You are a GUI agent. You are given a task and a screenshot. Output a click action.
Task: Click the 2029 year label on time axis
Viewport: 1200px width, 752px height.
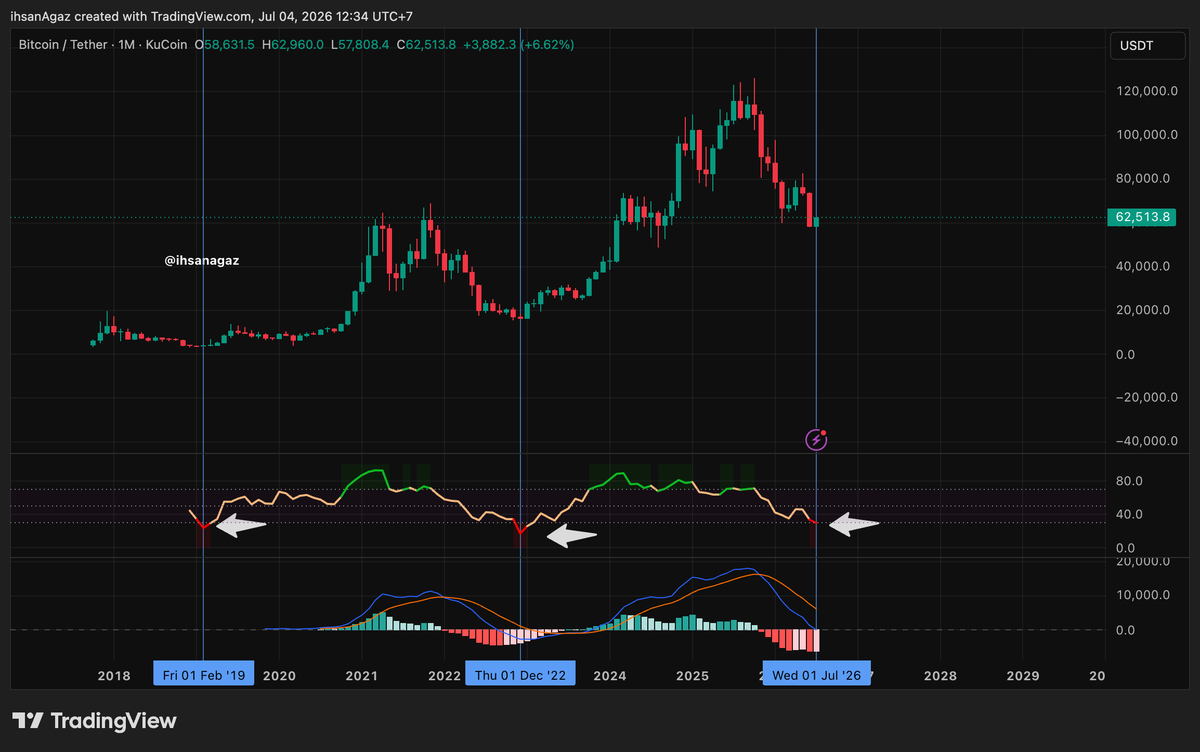click(x=1022, y=676)
